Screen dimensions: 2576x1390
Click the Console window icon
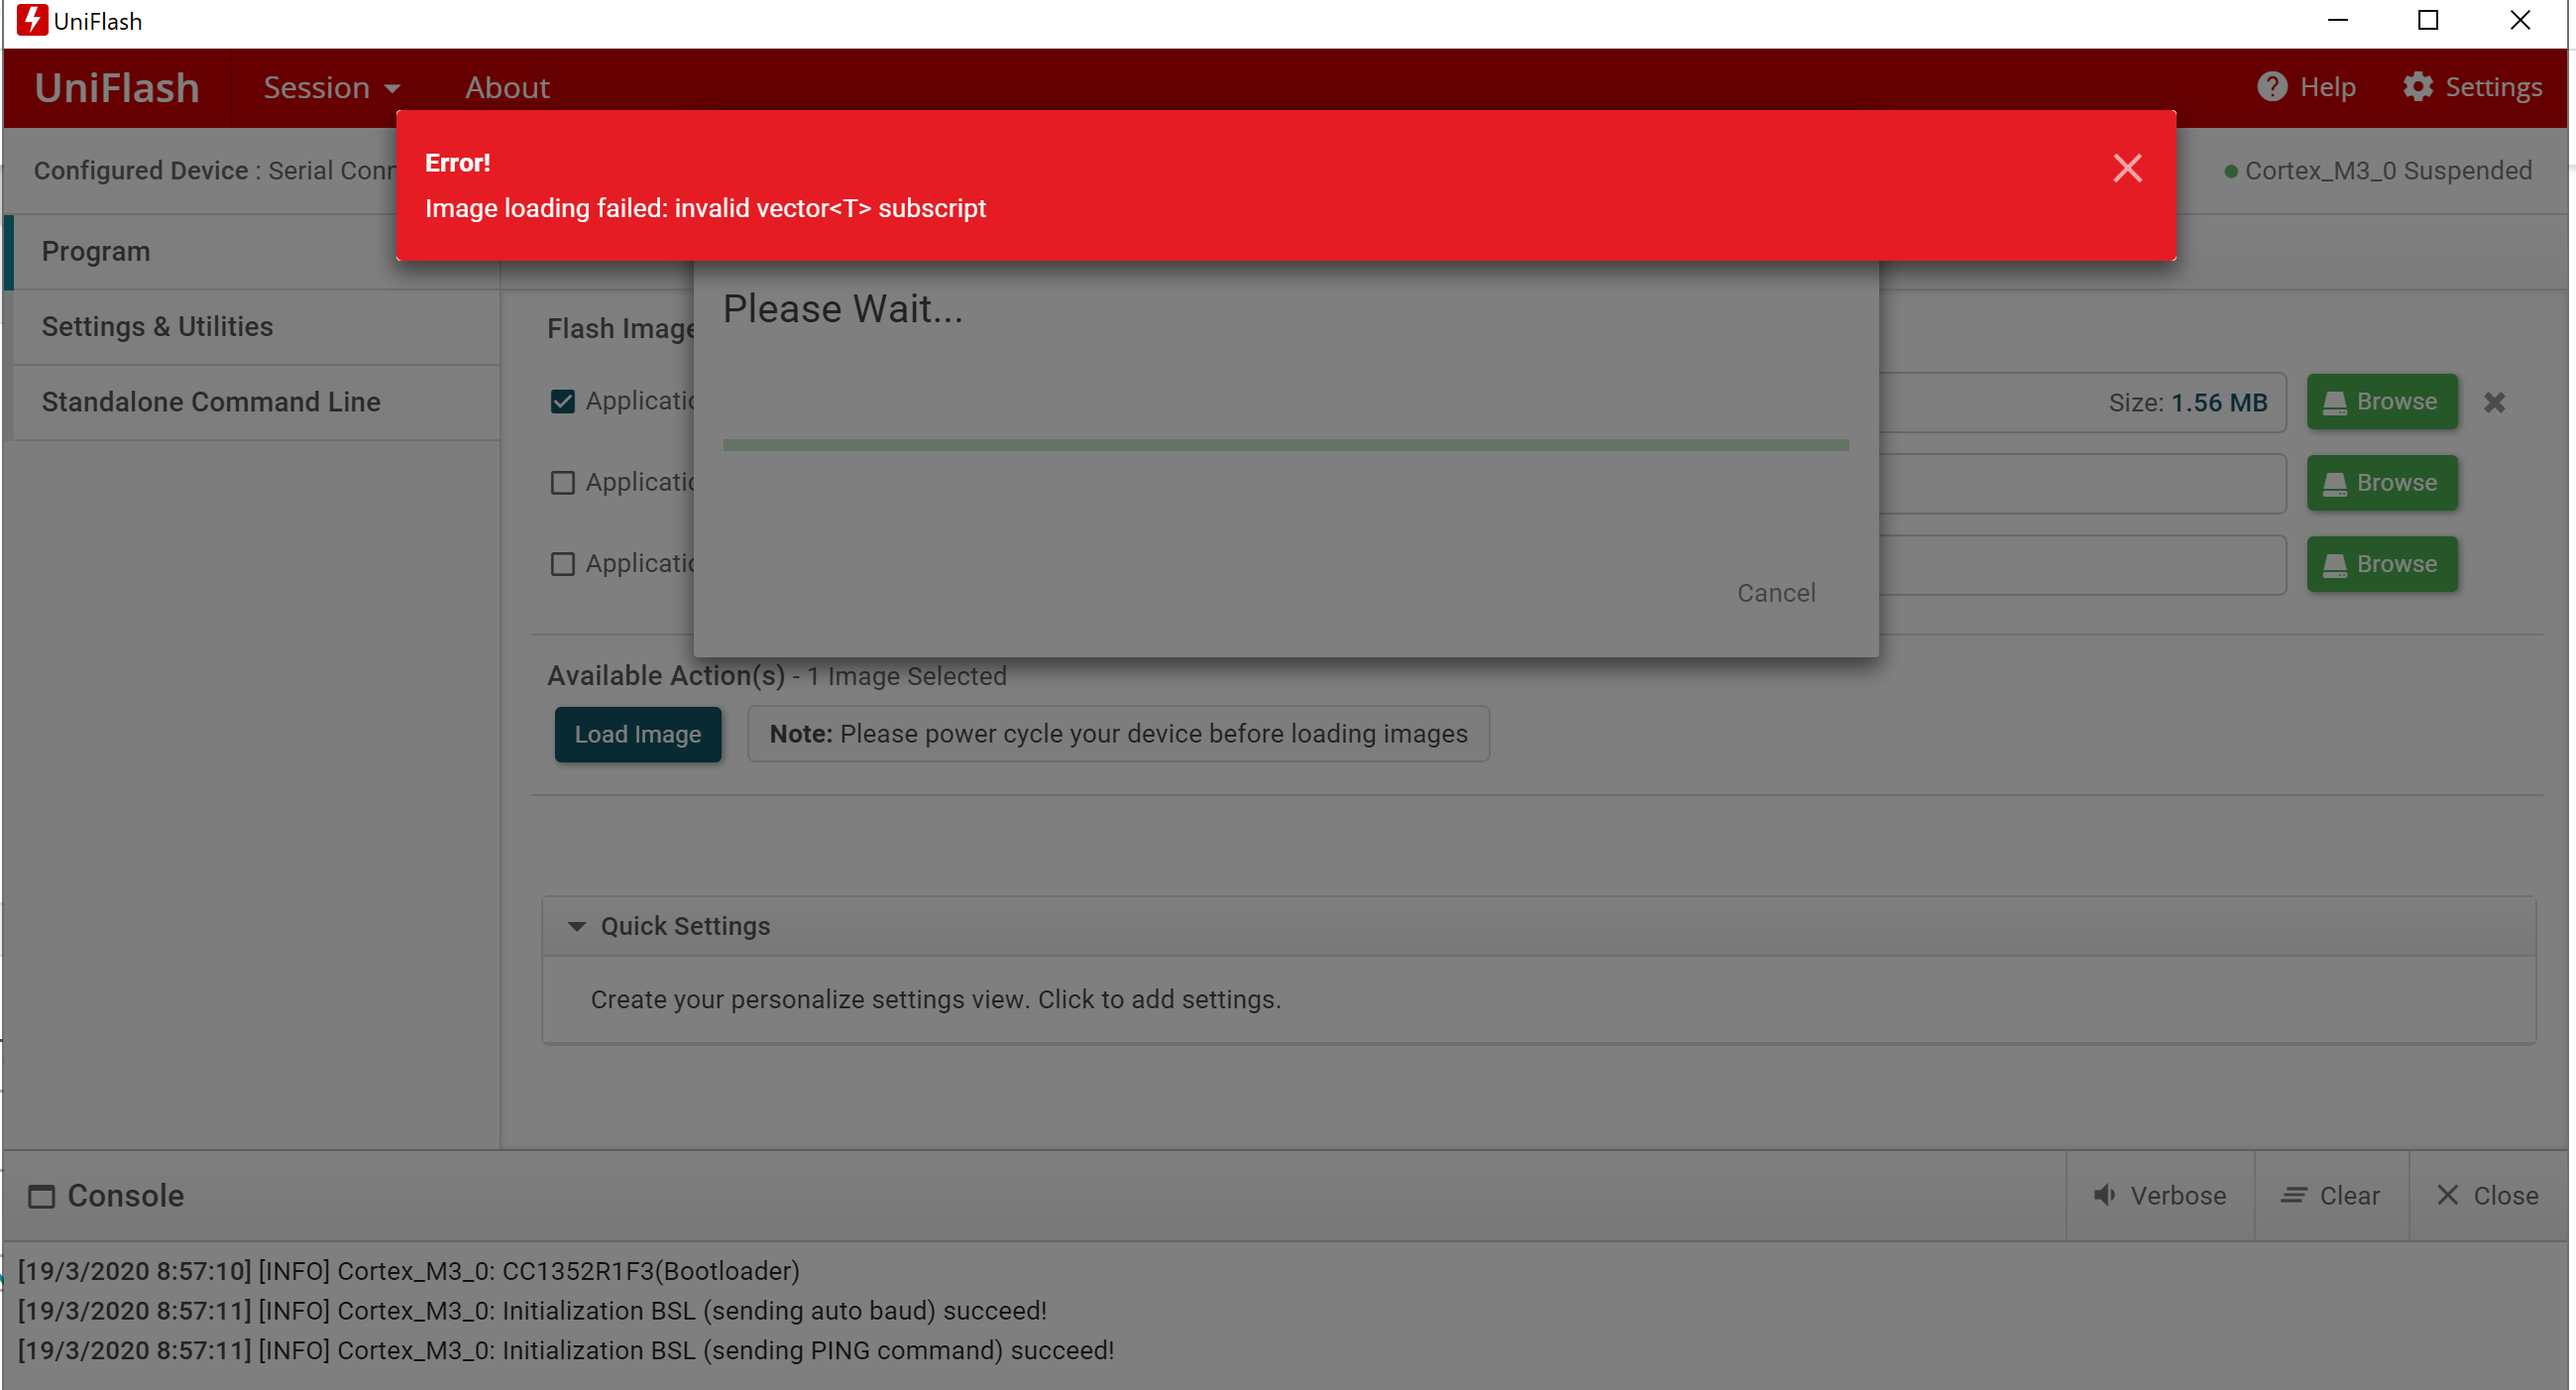click(x=41, y=1196)
